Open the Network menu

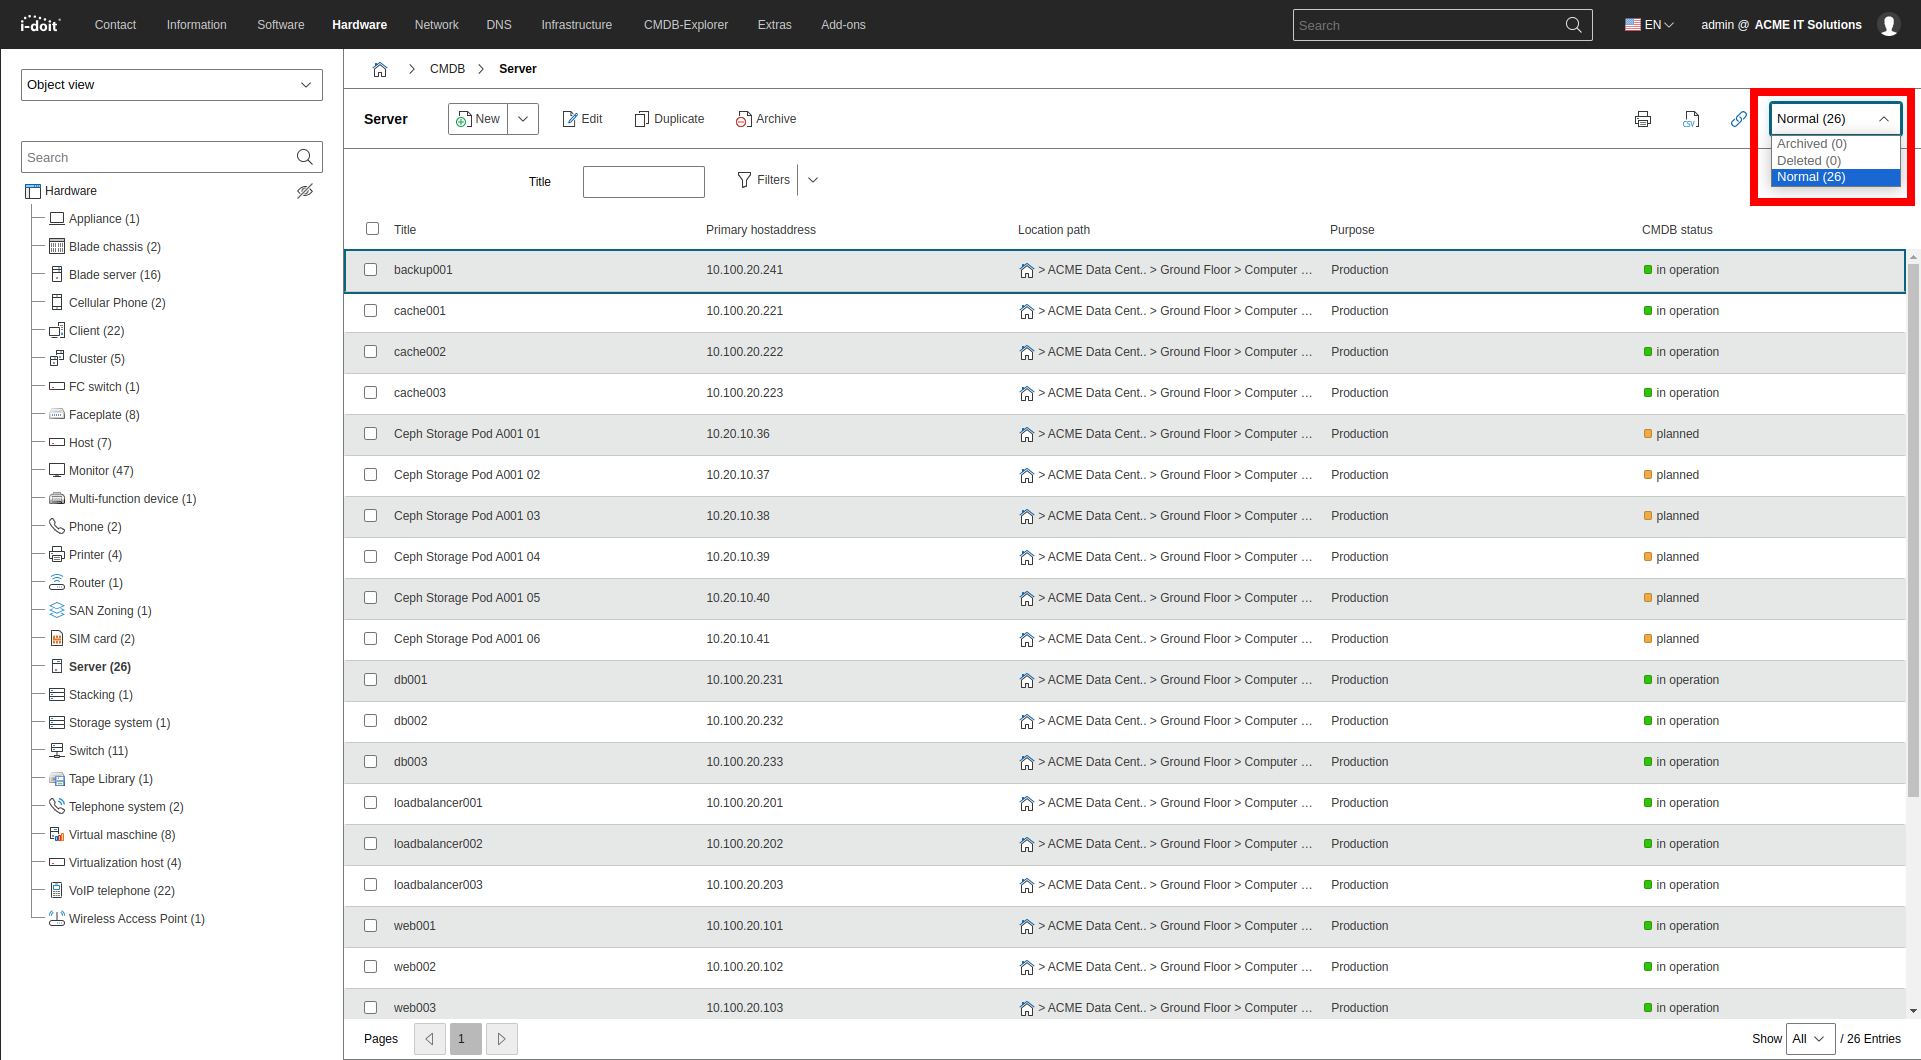point(436,25)
